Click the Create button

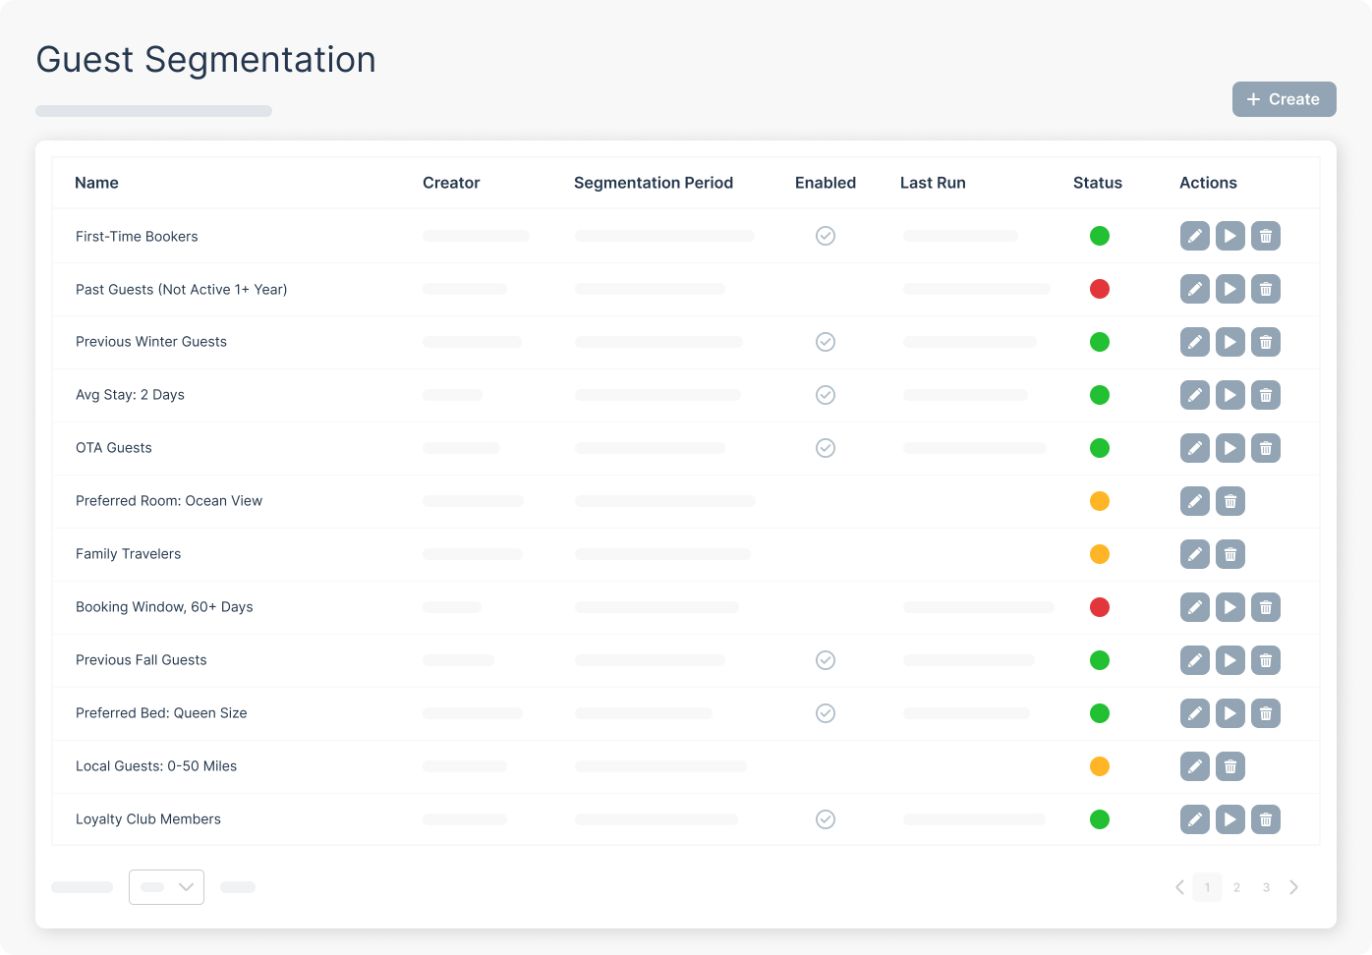1284,99
